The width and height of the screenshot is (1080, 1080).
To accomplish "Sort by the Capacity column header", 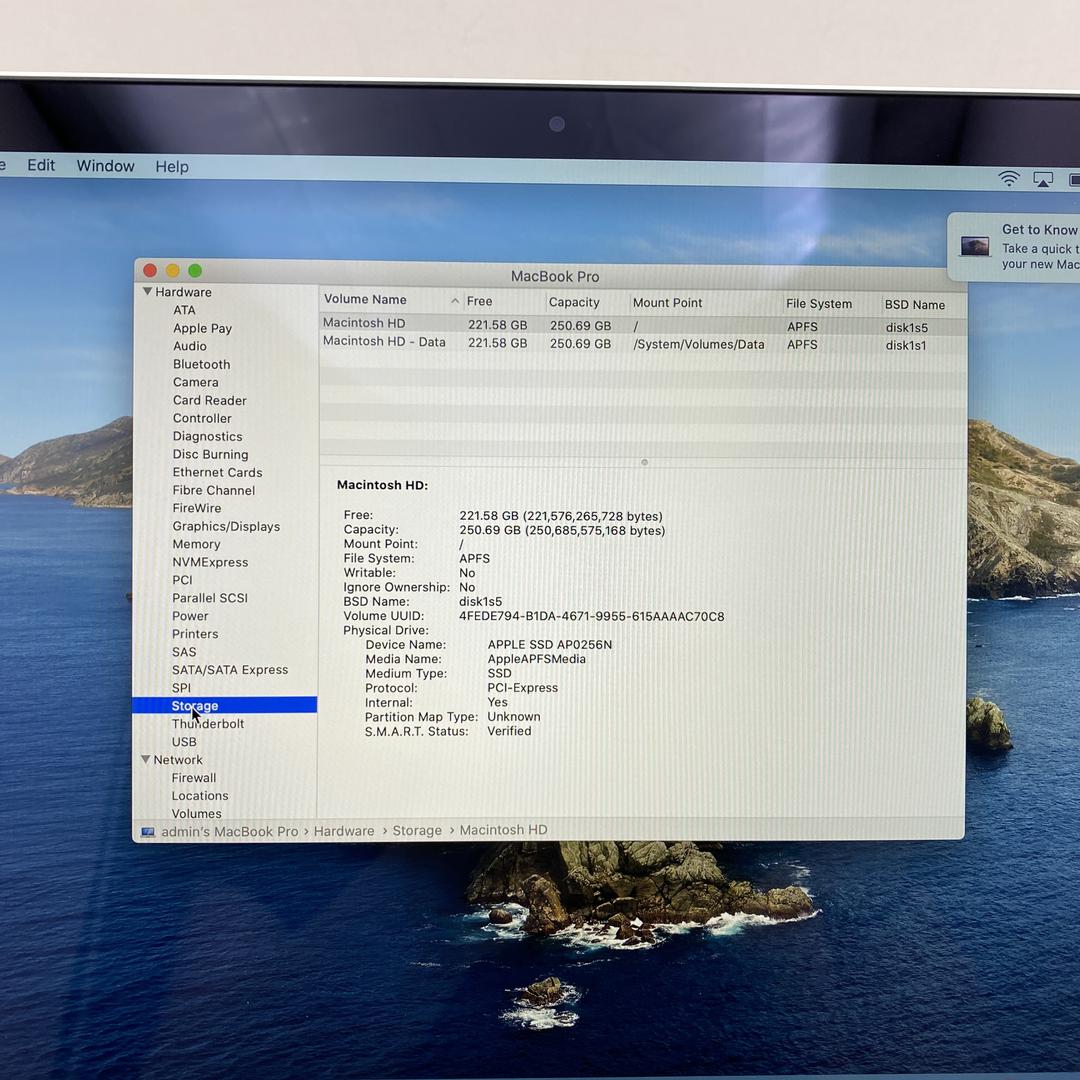I will 574,302.
